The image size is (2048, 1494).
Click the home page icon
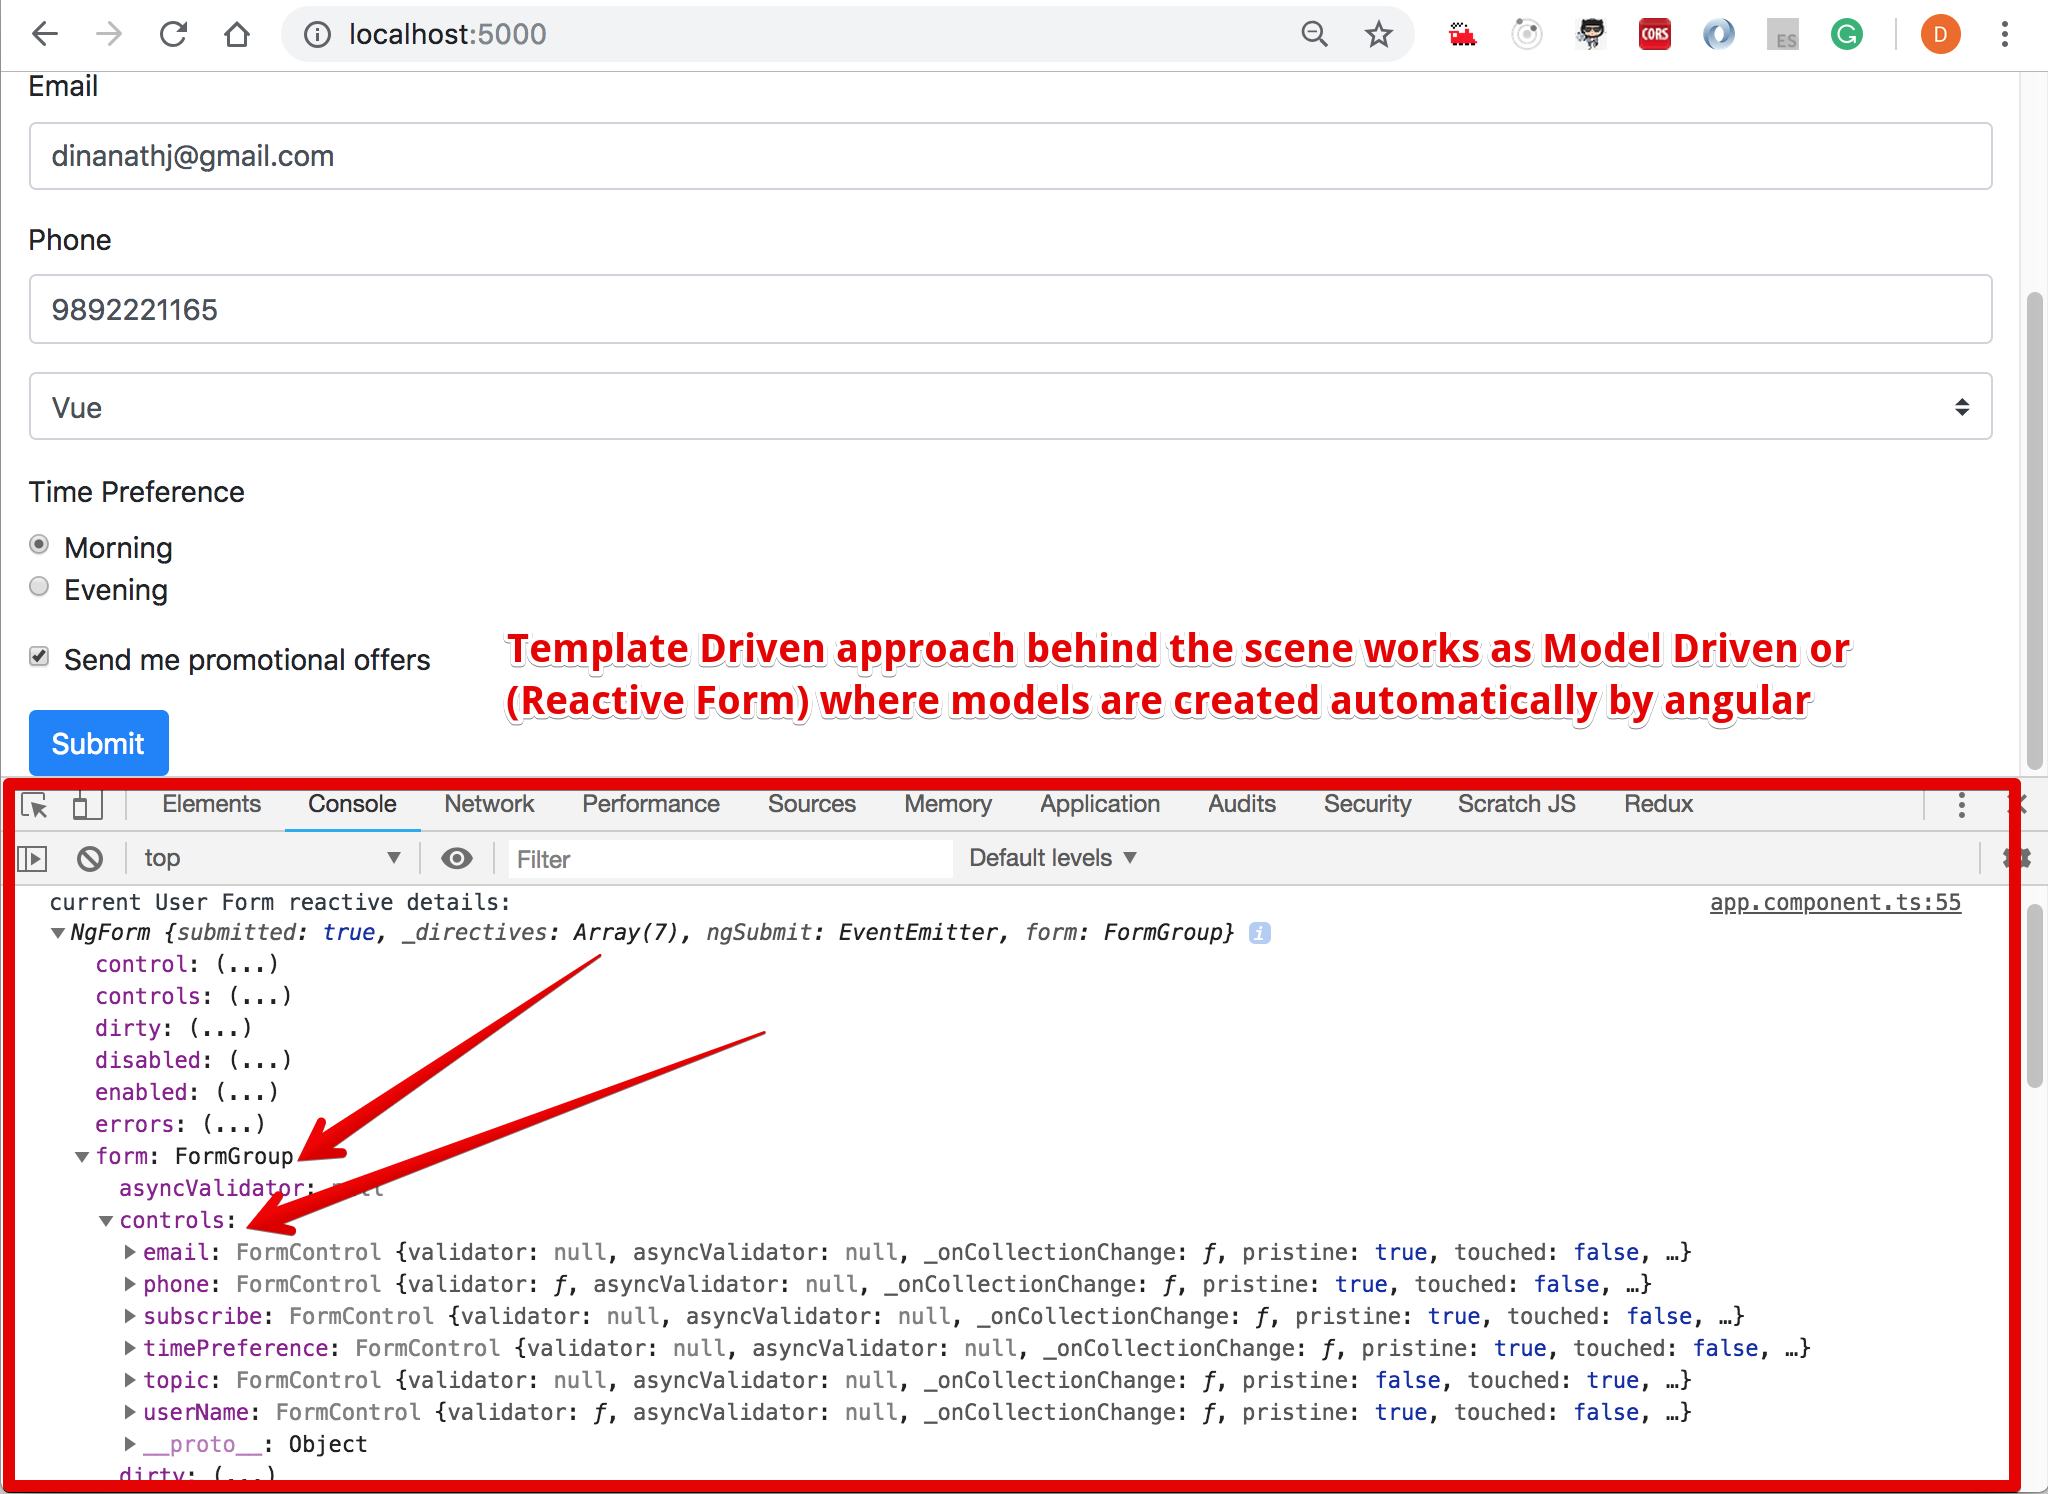237,34
